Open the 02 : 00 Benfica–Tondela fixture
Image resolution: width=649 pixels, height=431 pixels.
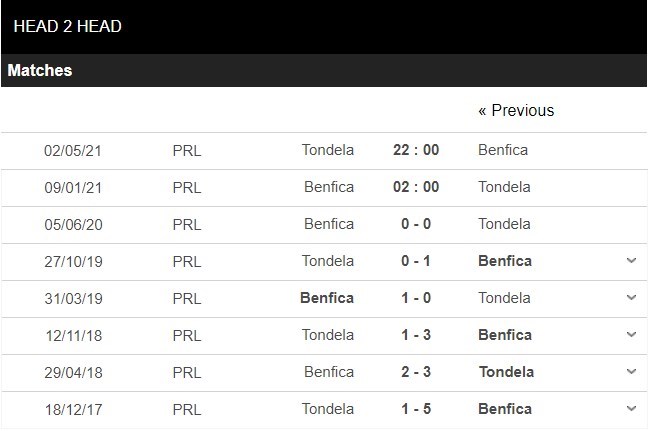pos(416,187)
